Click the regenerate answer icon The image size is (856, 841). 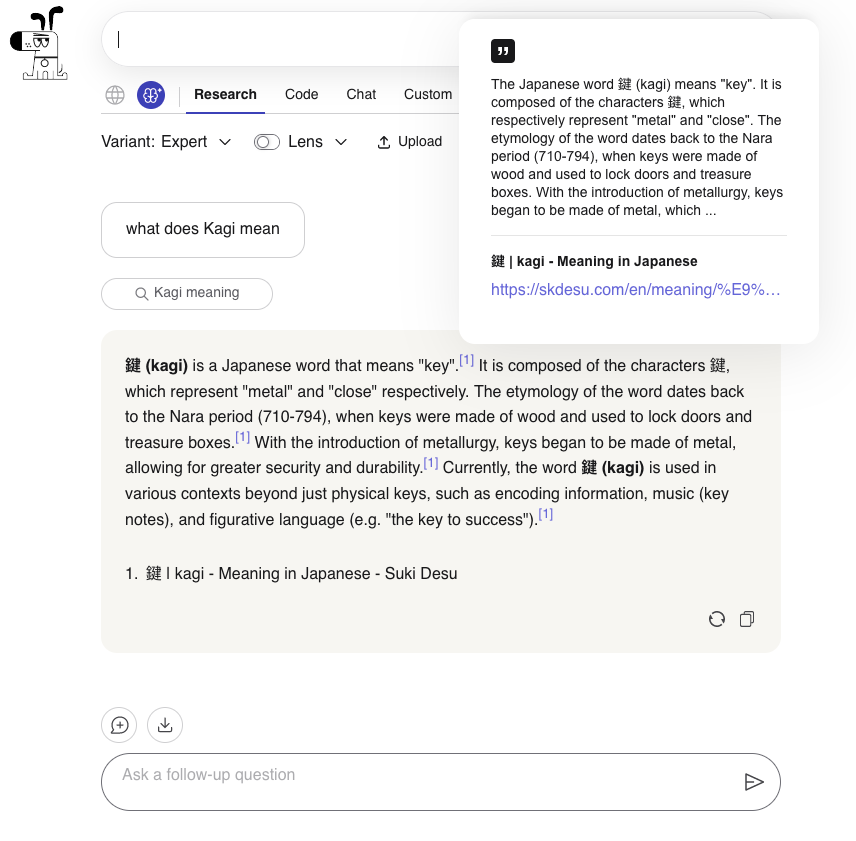pyautogui.click(x=716, y=619)
